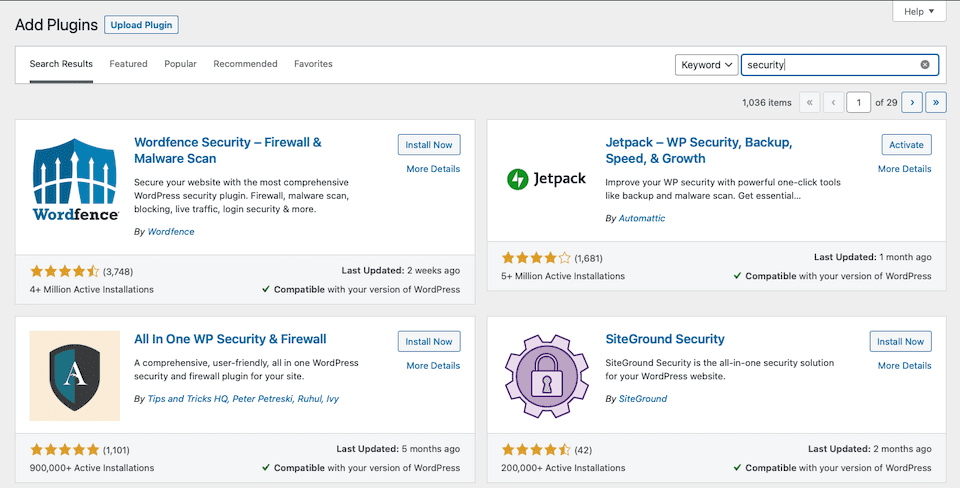Viewport: 960px width, 488px height.
Task: Open the Keyword search type dropdown
Action: 707,64
